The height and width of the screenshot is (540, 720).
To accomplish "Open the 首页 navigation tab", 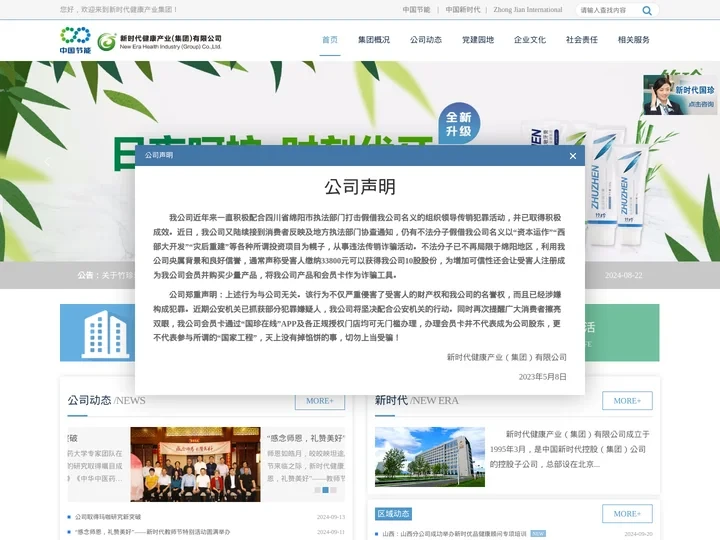I will pyautogui.click(x=330, y=40).
